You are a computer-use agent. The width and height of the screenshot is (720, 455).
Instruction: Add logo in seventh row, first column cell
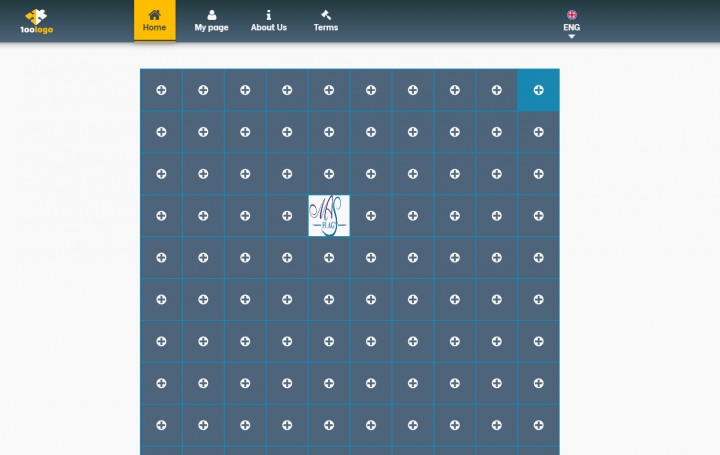161,342
